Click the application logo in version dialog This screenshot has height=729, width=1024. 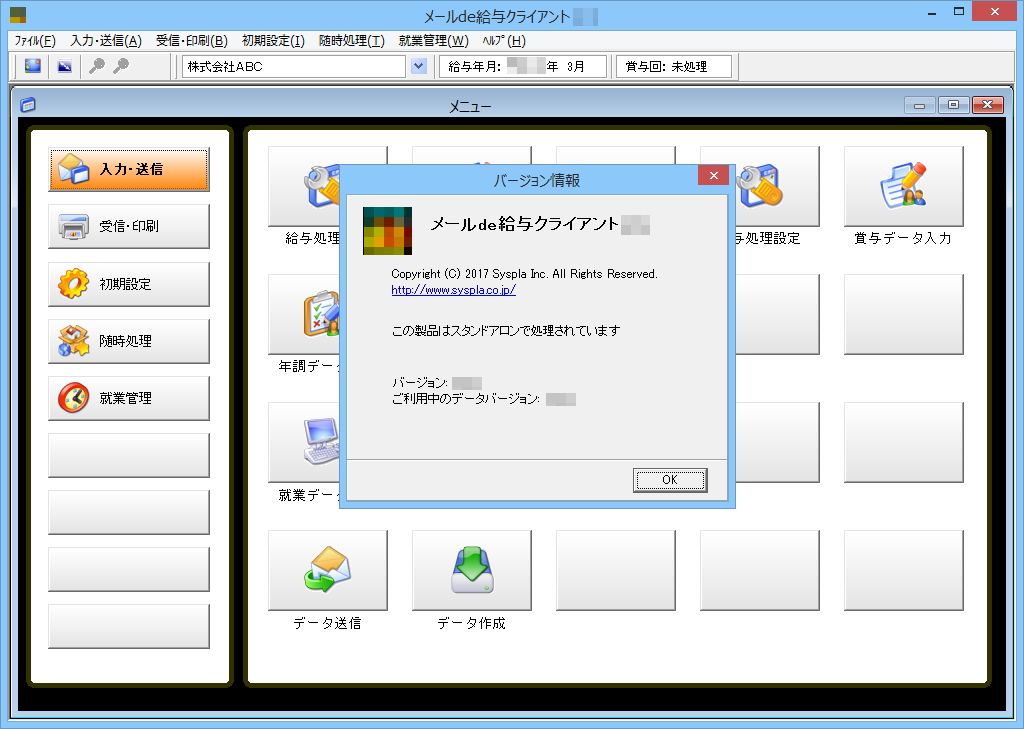click(387, 231)
